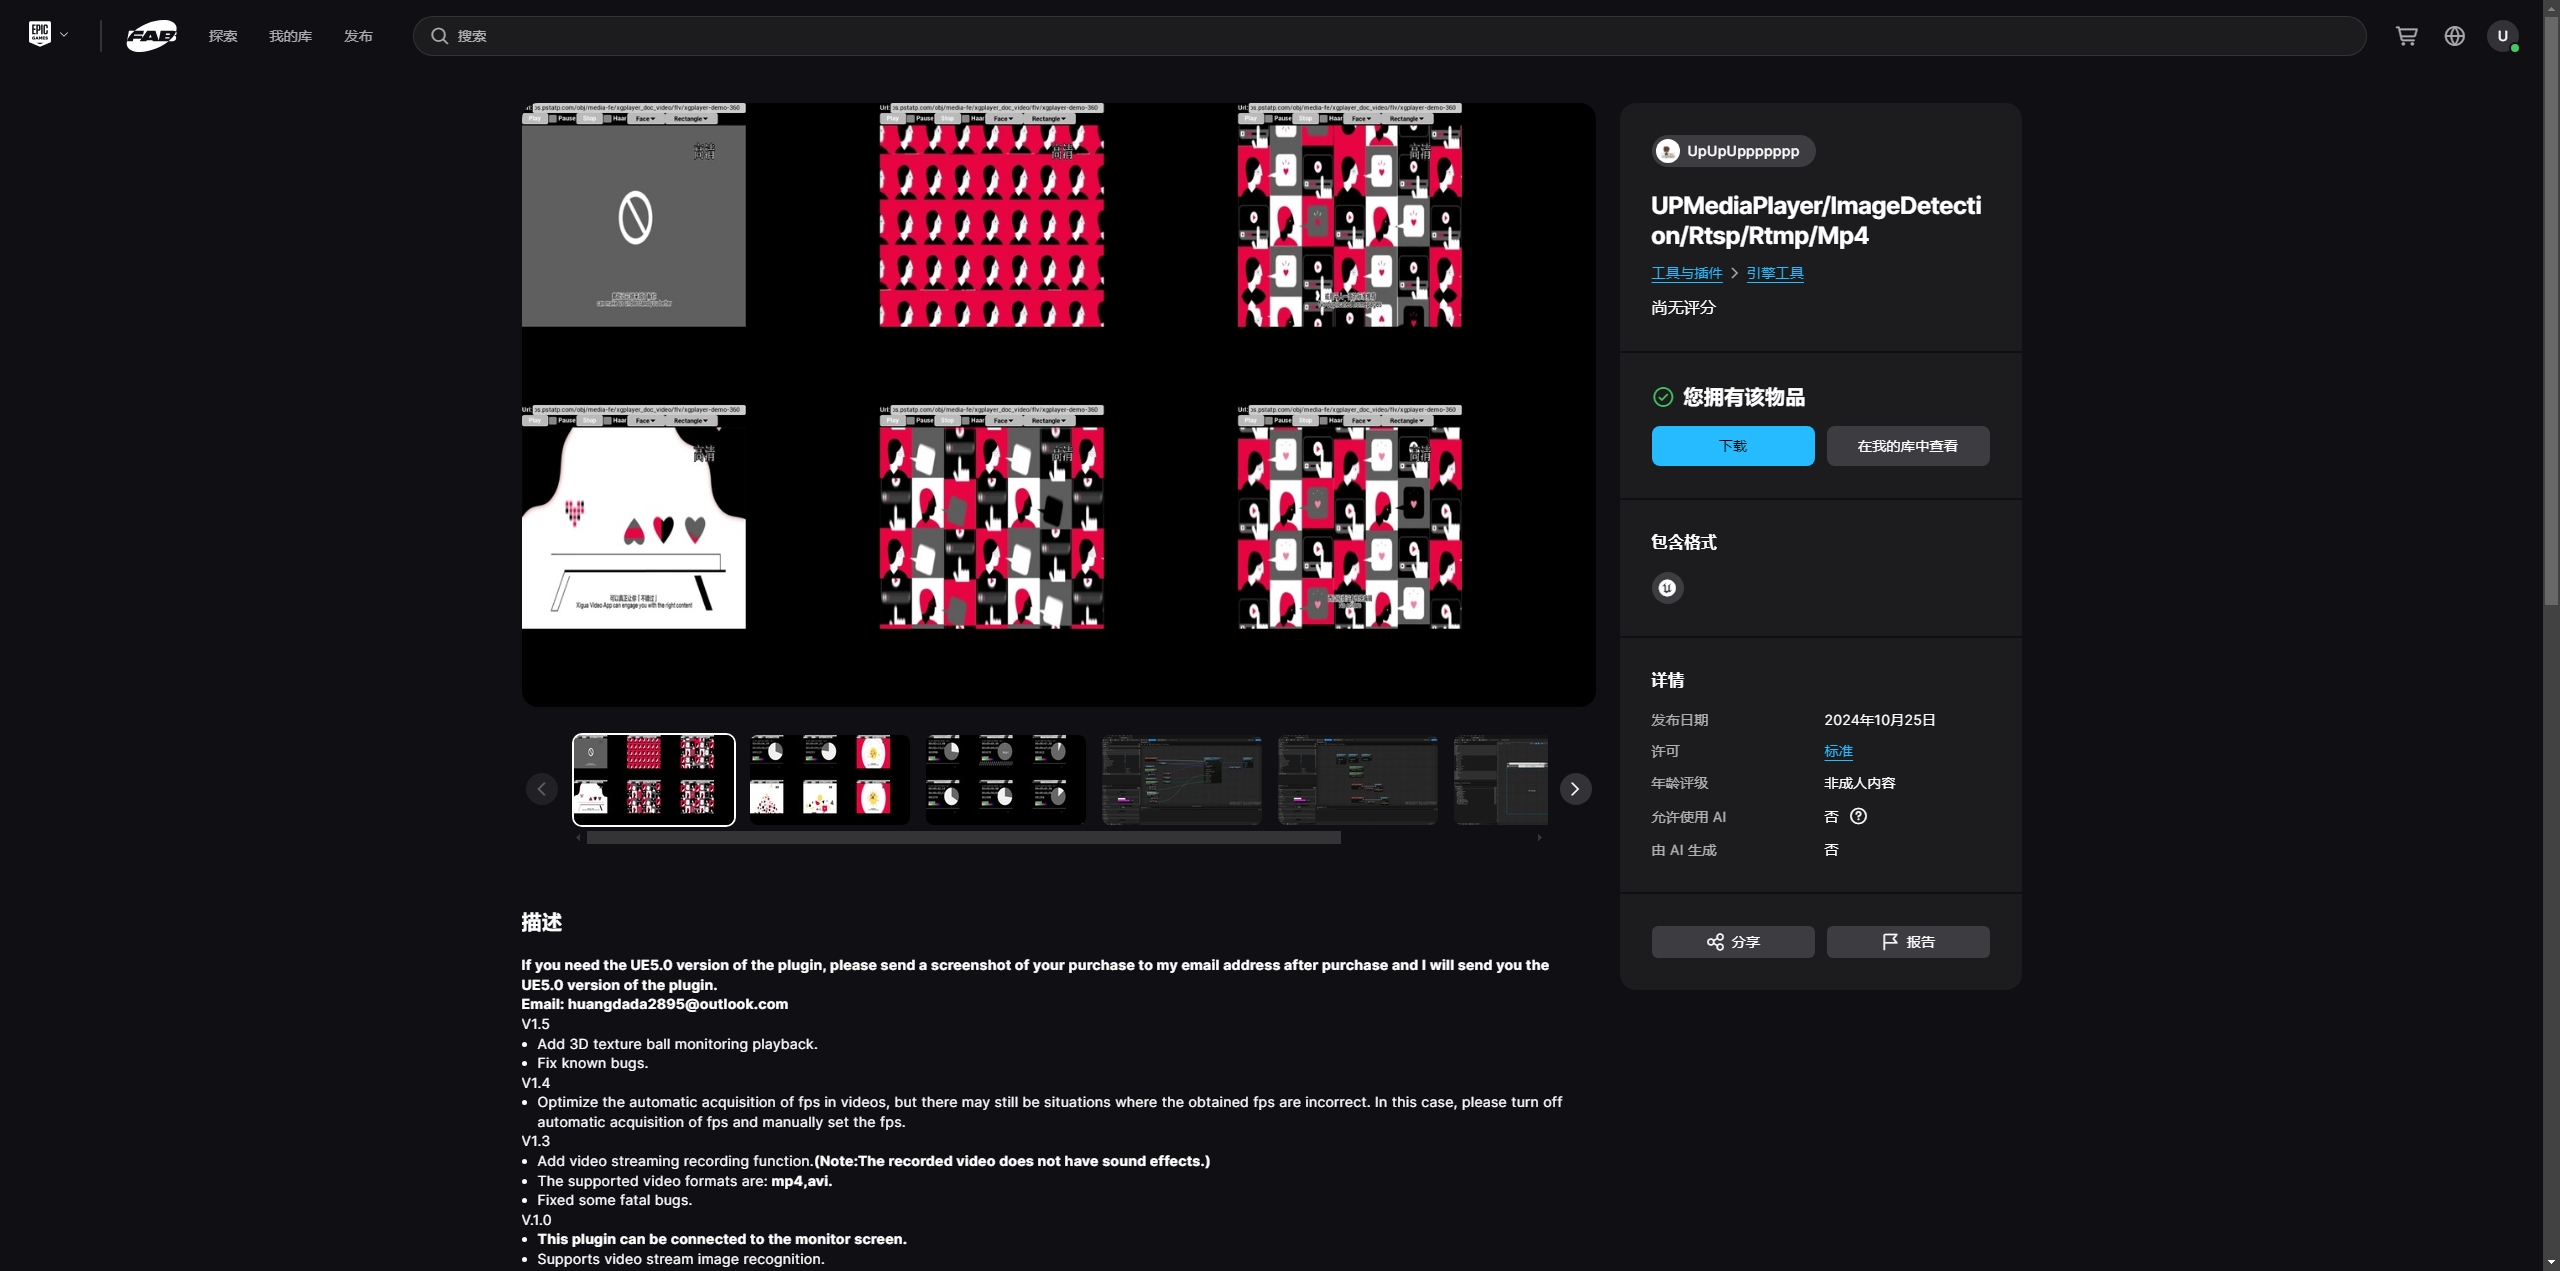This screenshot has width=2560, height=1271.
Task: Click the Fab logo
Action: [151, 36]
